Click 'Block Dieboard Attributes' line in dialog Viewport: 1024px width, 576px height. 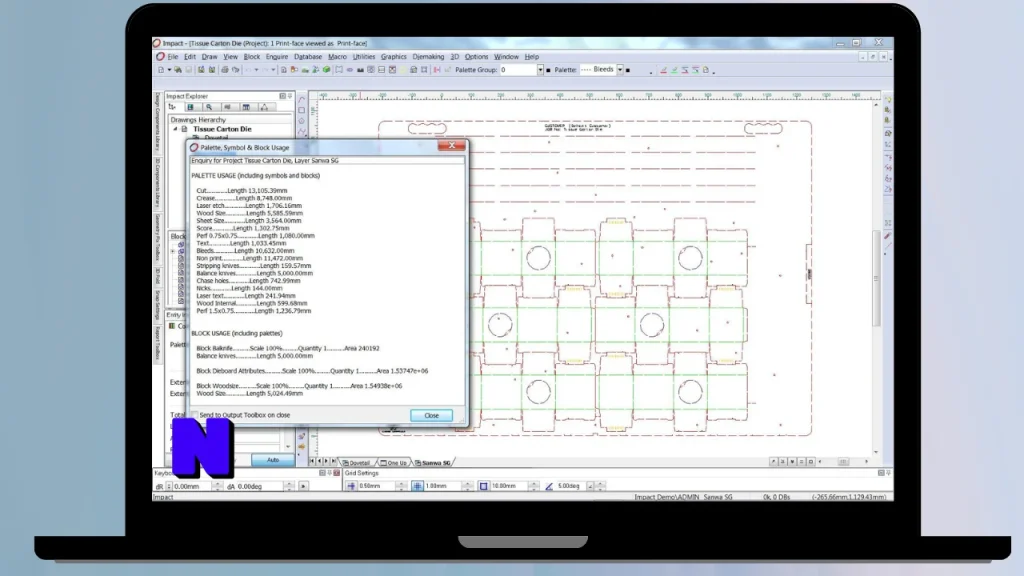point(312,371)
